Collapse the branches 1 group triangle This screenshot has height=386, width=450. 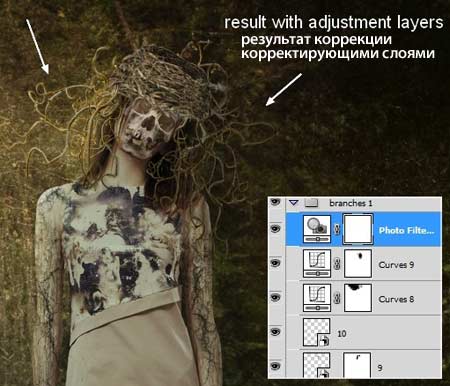293,202
